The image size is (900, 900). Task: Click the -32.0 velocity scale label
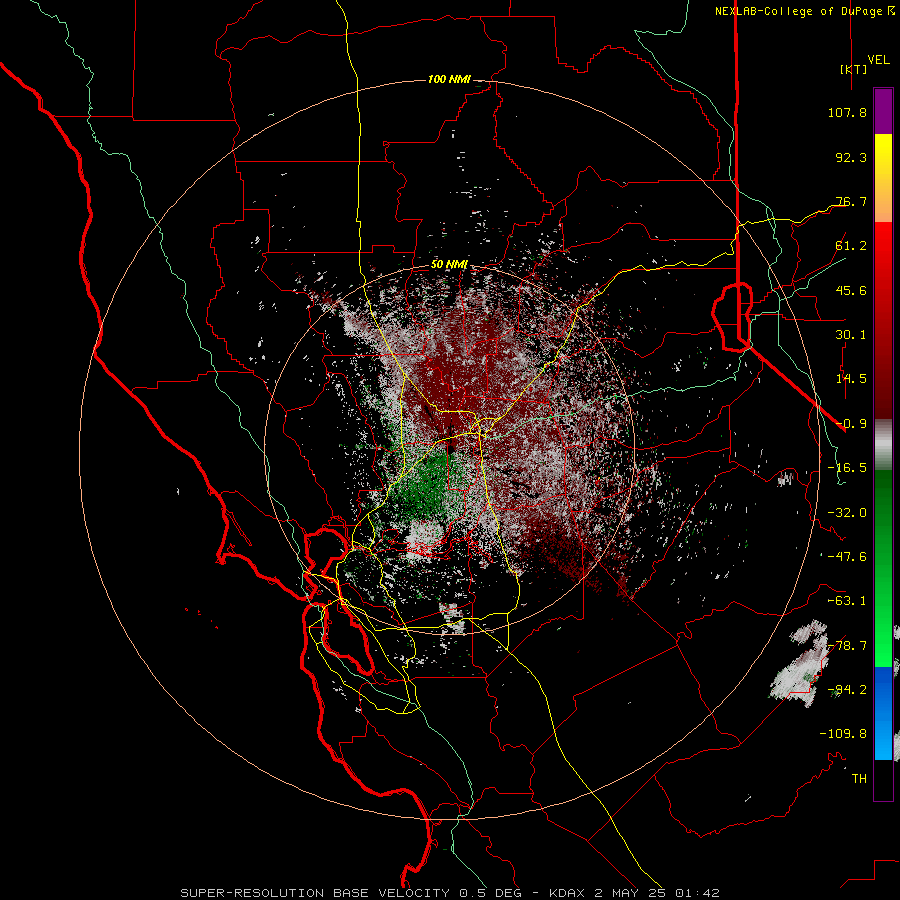(847, 513)
